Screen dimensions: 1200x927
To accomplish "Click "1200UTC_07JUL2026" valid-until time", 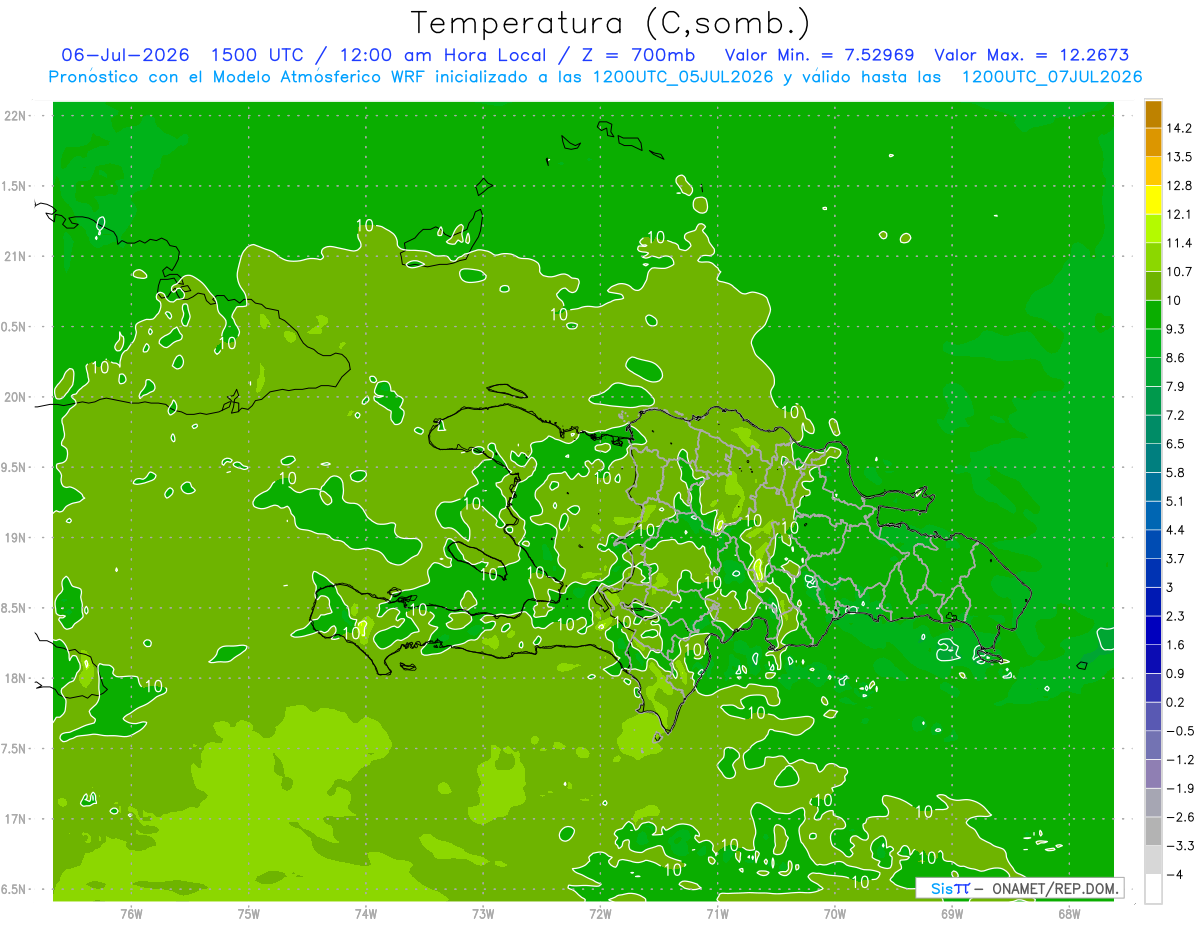I will click(x=1052, y=77).
